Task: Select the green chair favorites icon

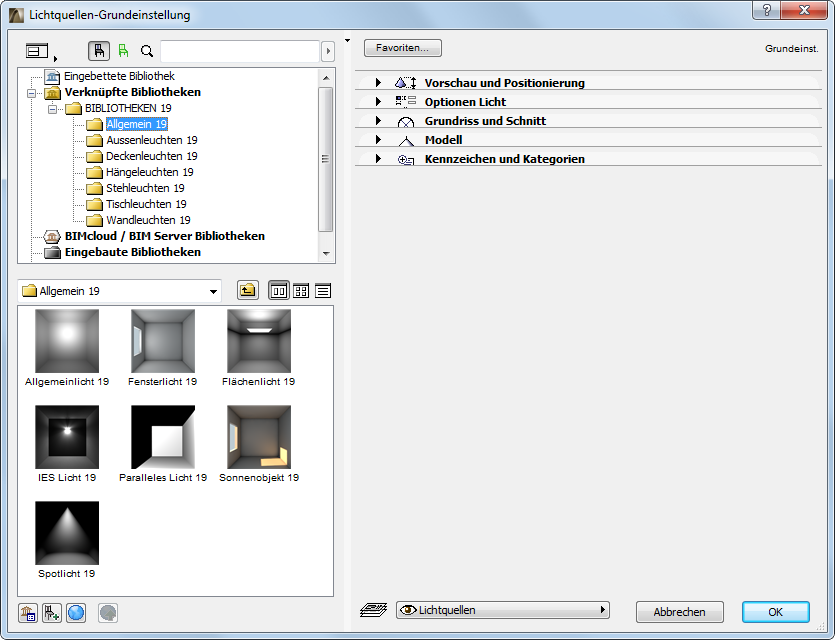Action: [x=124, y=51]
